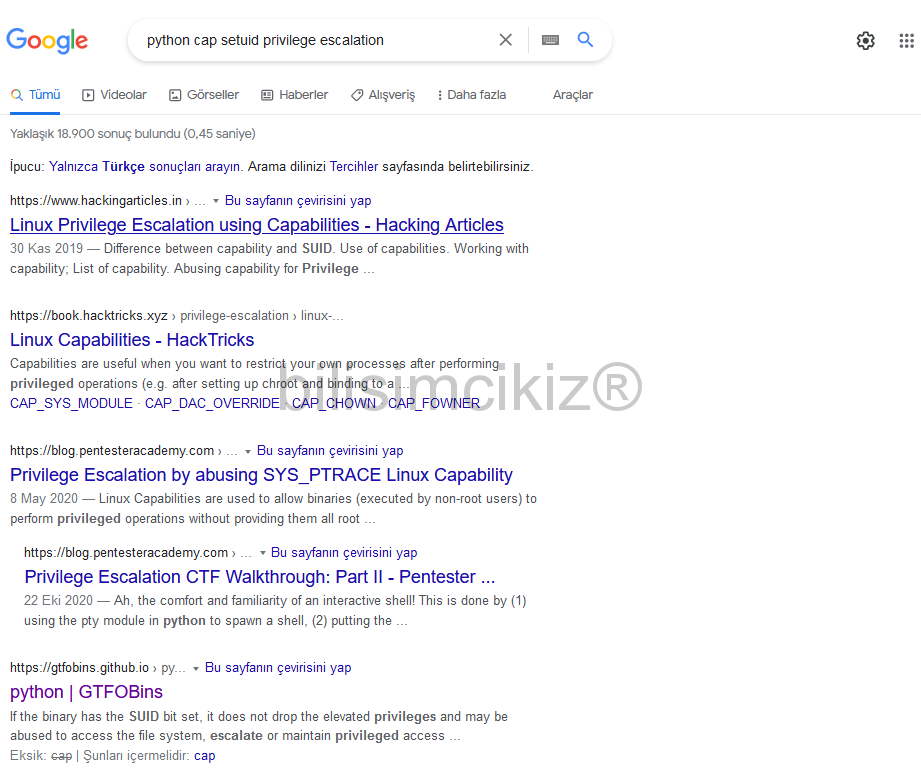
Task: Click the https://www.hackingarticles.in URL text
Action: (x=96, y=200)
